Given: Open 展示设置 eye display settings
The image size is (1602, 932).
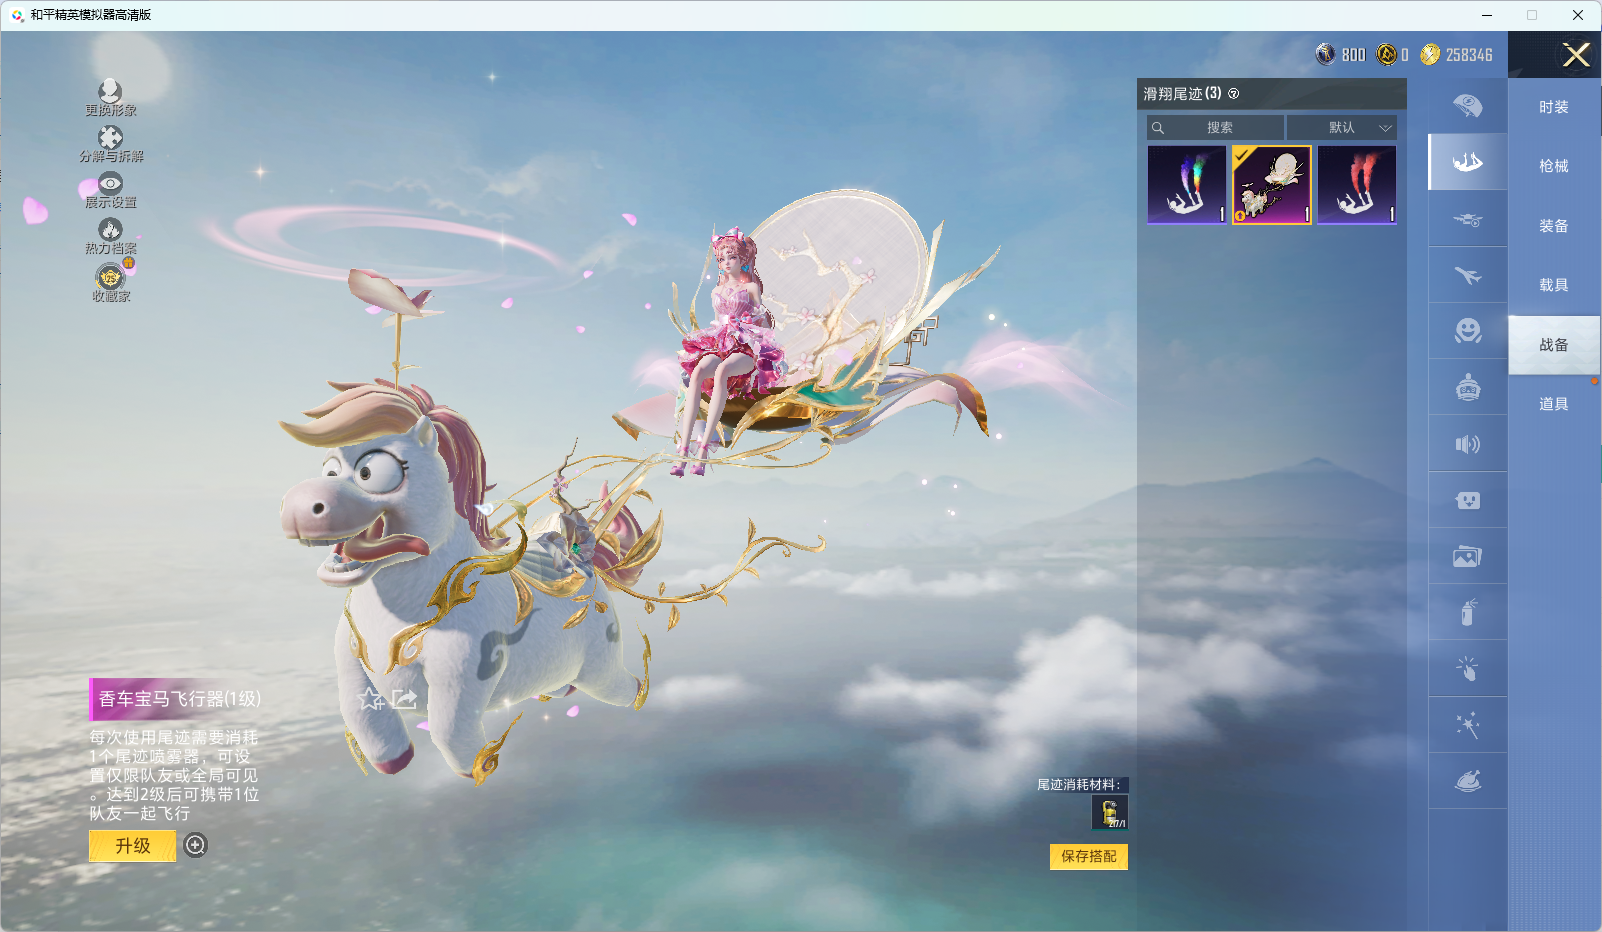Looking at the screenshot, I should [110, 184].
